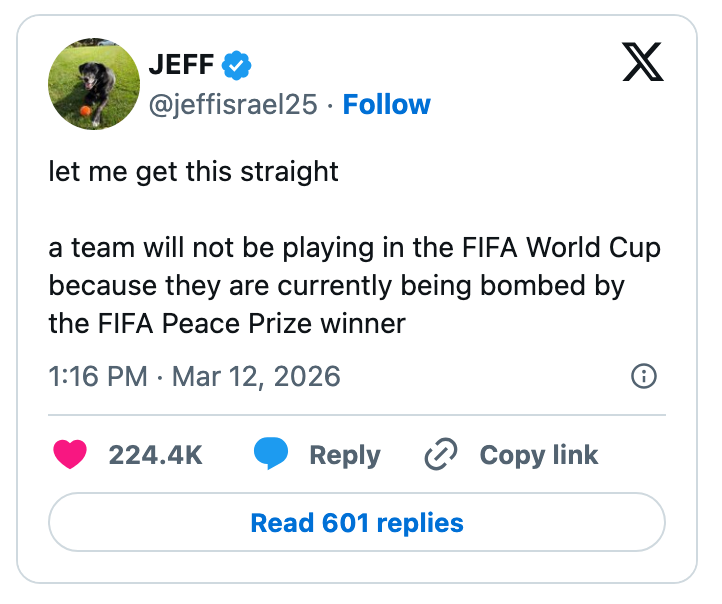
Task: Open Read 601 replies
Action: tap(357, 523)
